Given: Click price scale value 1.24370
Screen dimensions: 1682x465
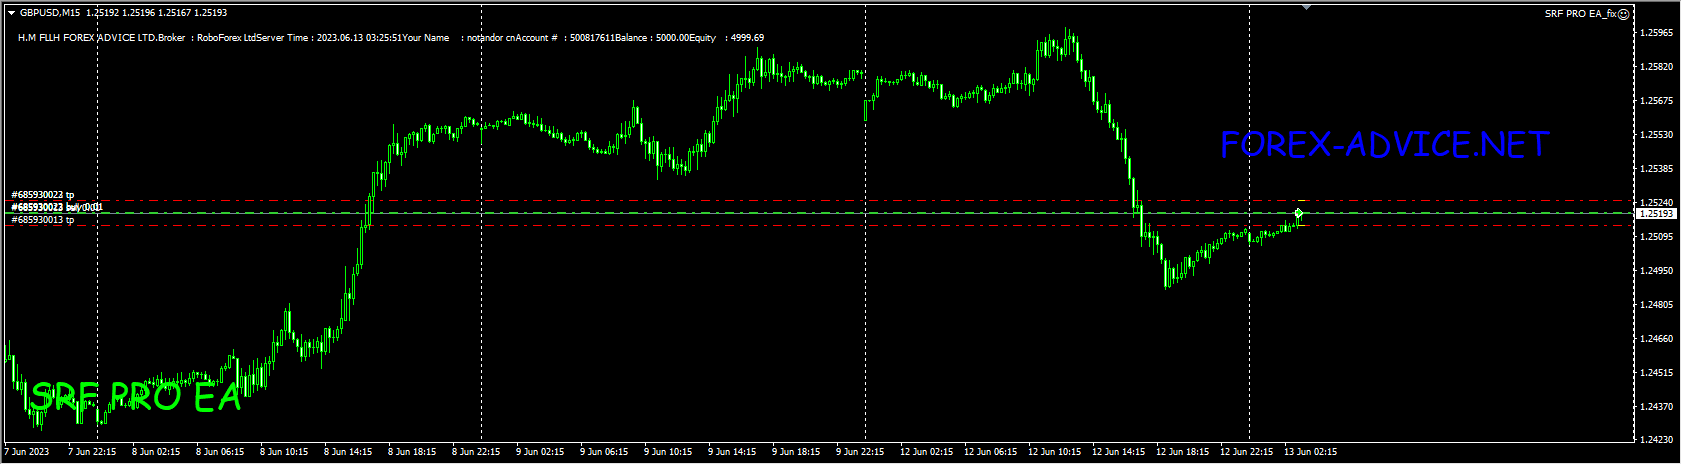Looking at the screenshot, I should 1657,407.
